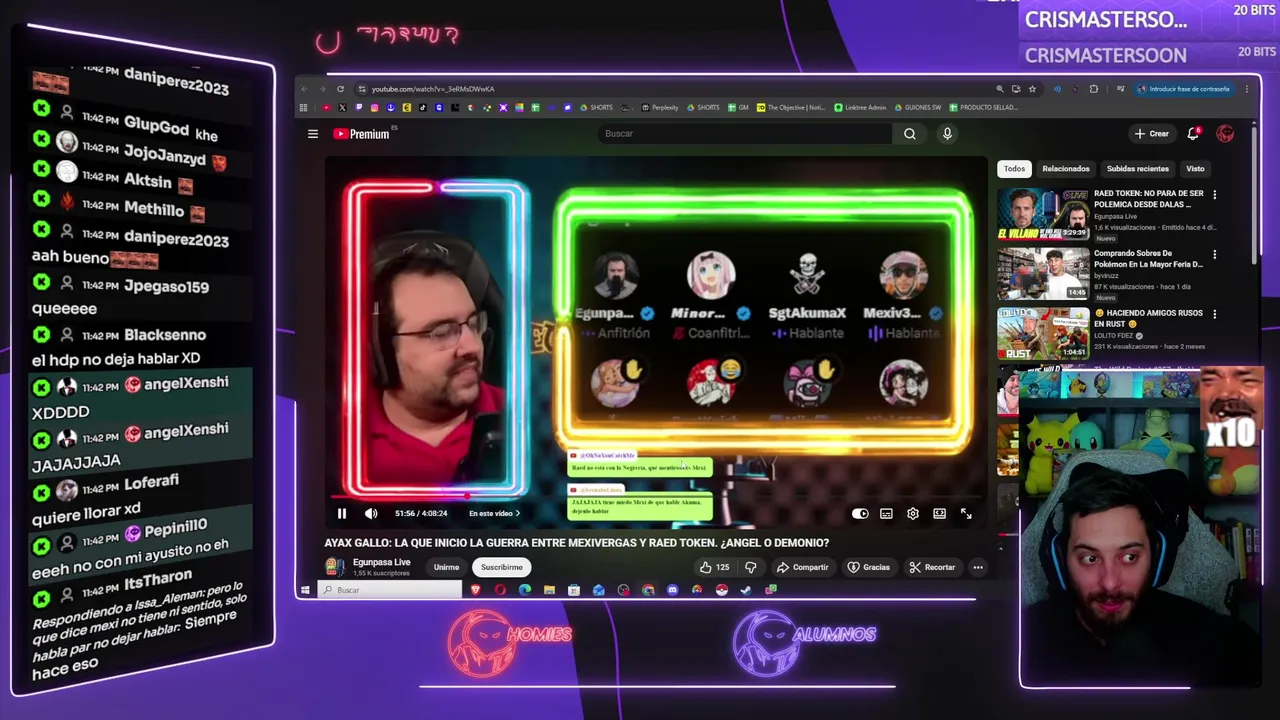The image size is (1280, 720).
Task: Open File Explorer from the taskbar
Action: 549,590
